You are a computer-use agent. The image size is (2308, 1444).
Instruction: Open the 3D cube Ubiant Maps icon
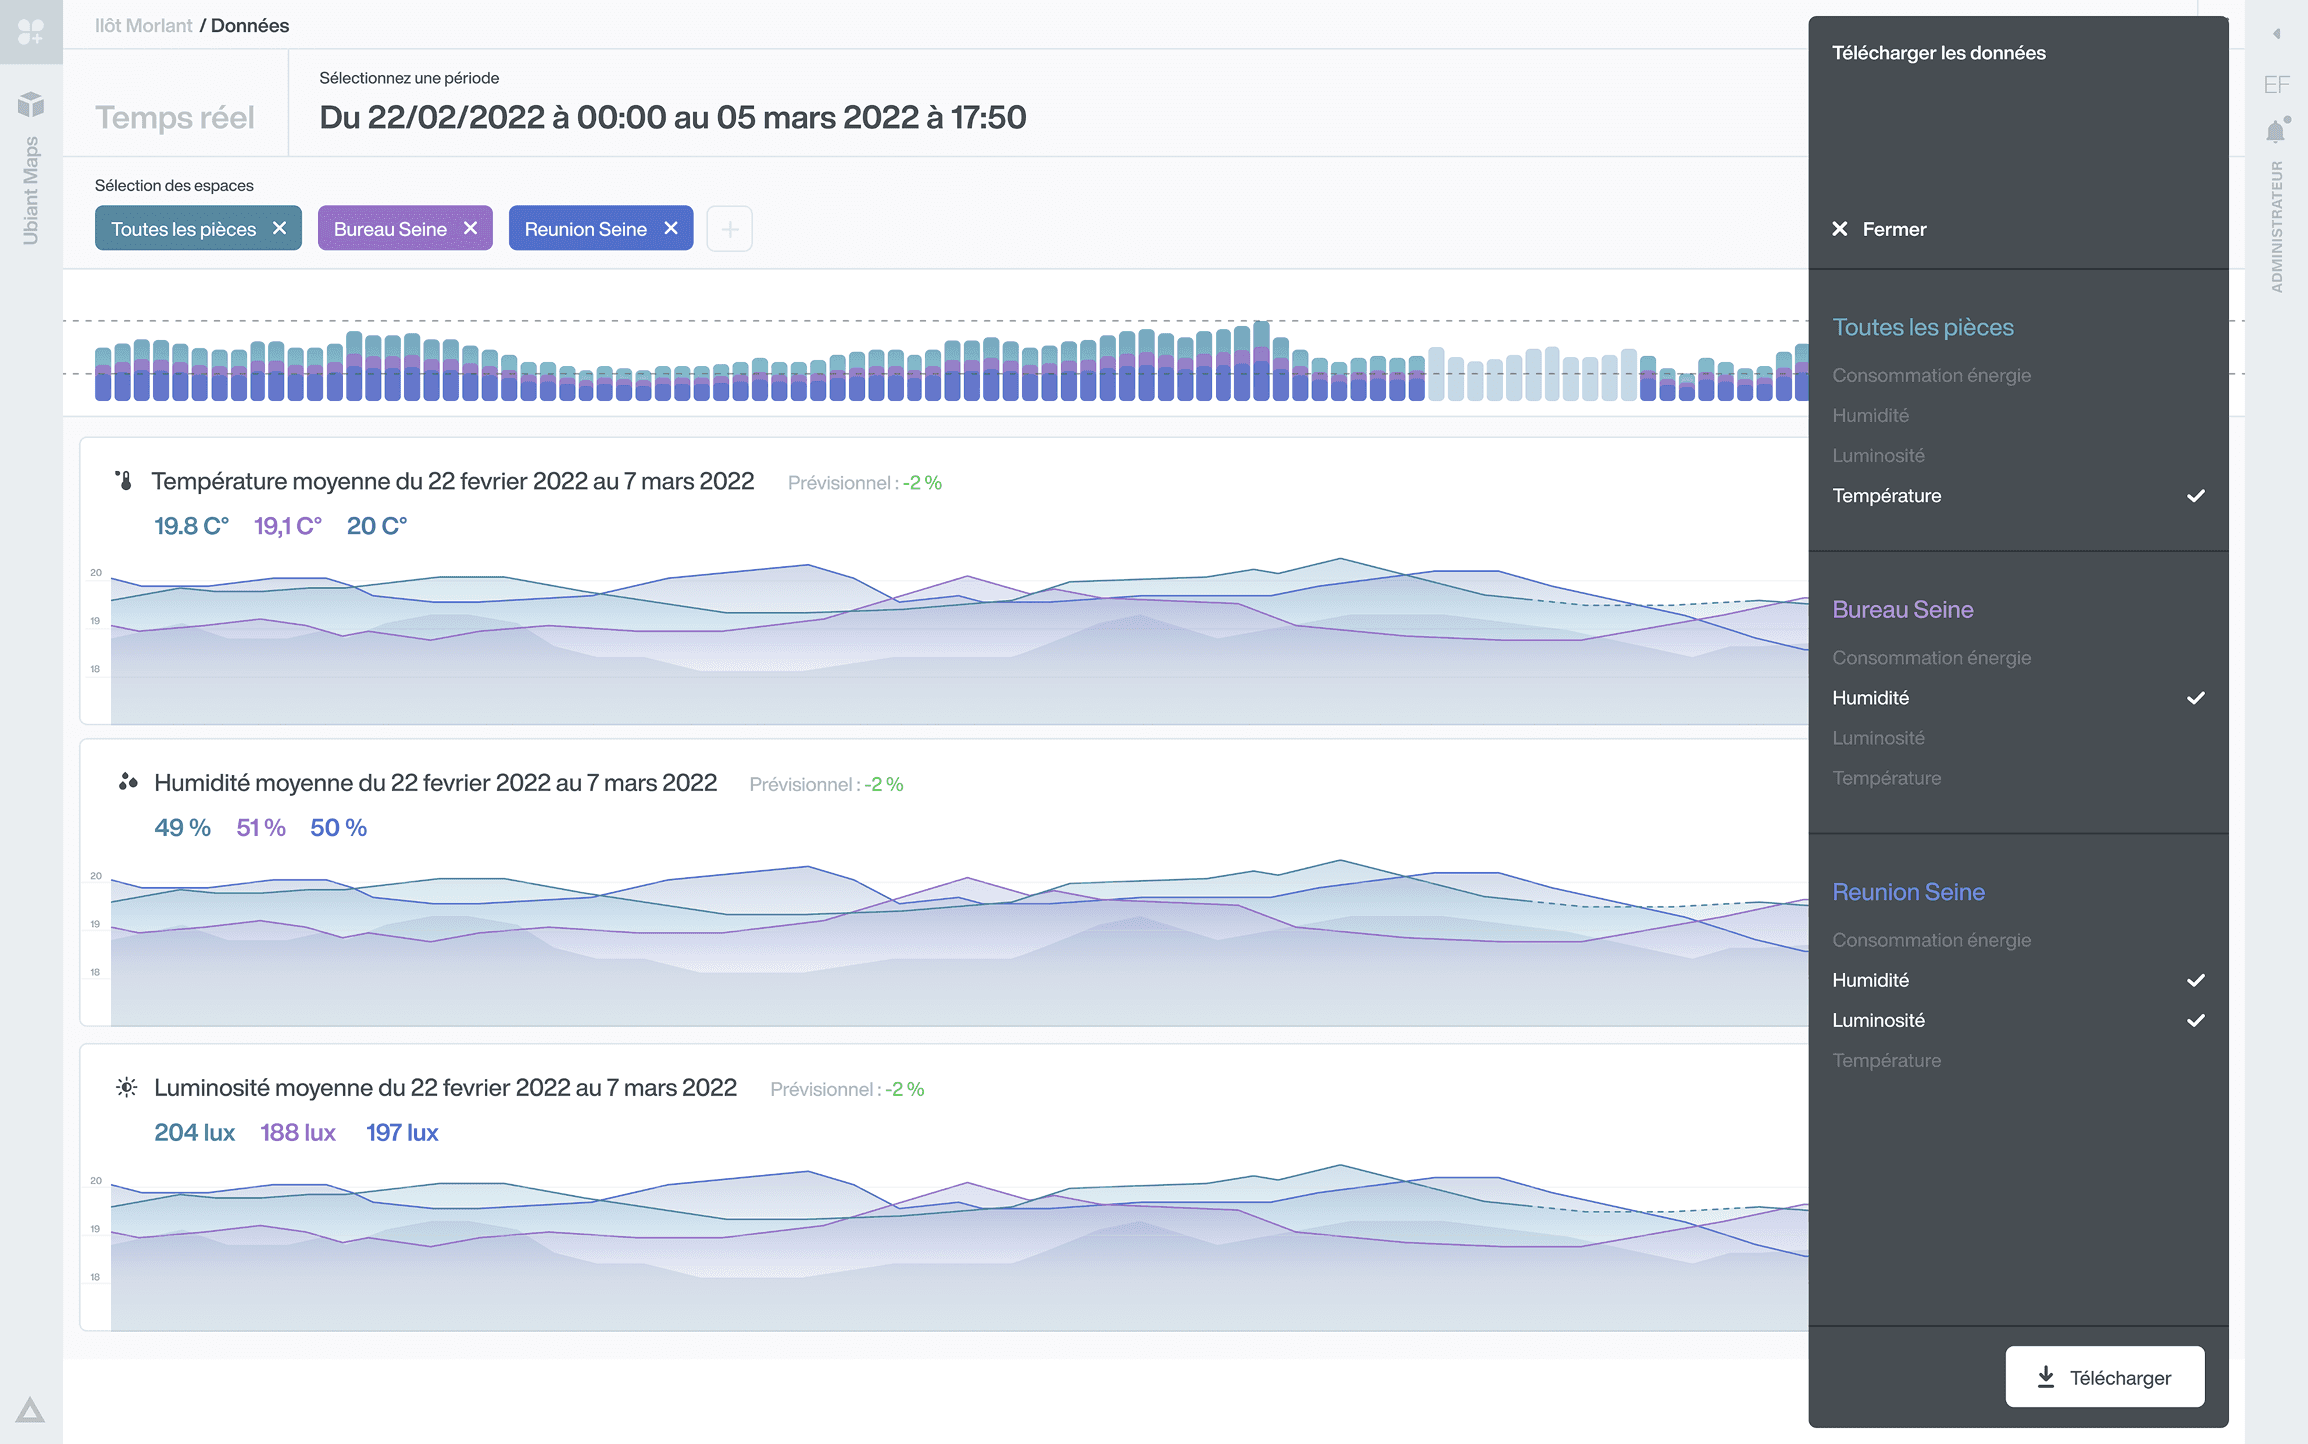click(x=31, y=104)
